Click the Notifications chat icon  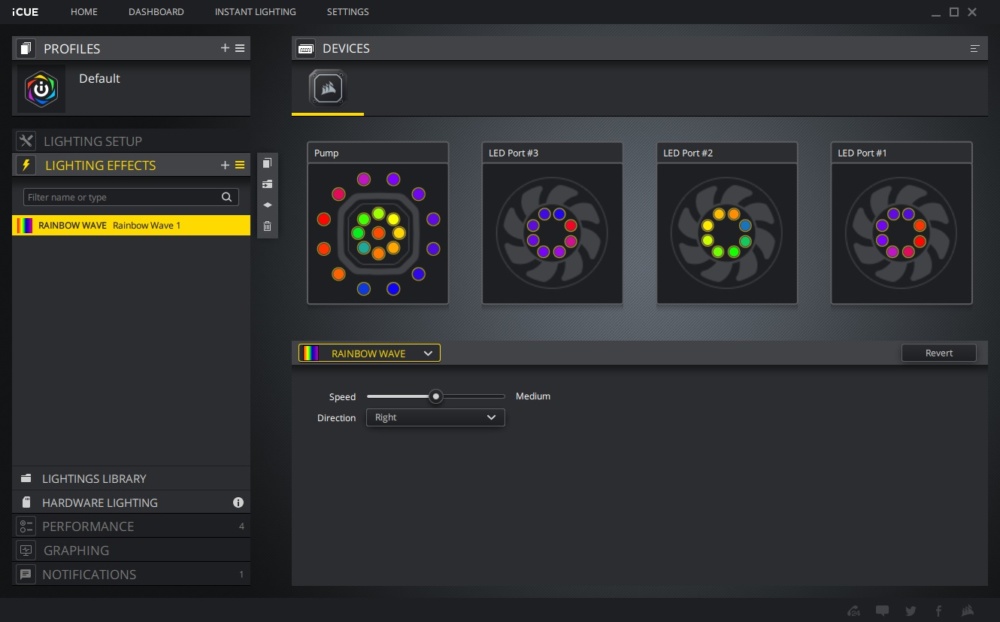(26, 574)
